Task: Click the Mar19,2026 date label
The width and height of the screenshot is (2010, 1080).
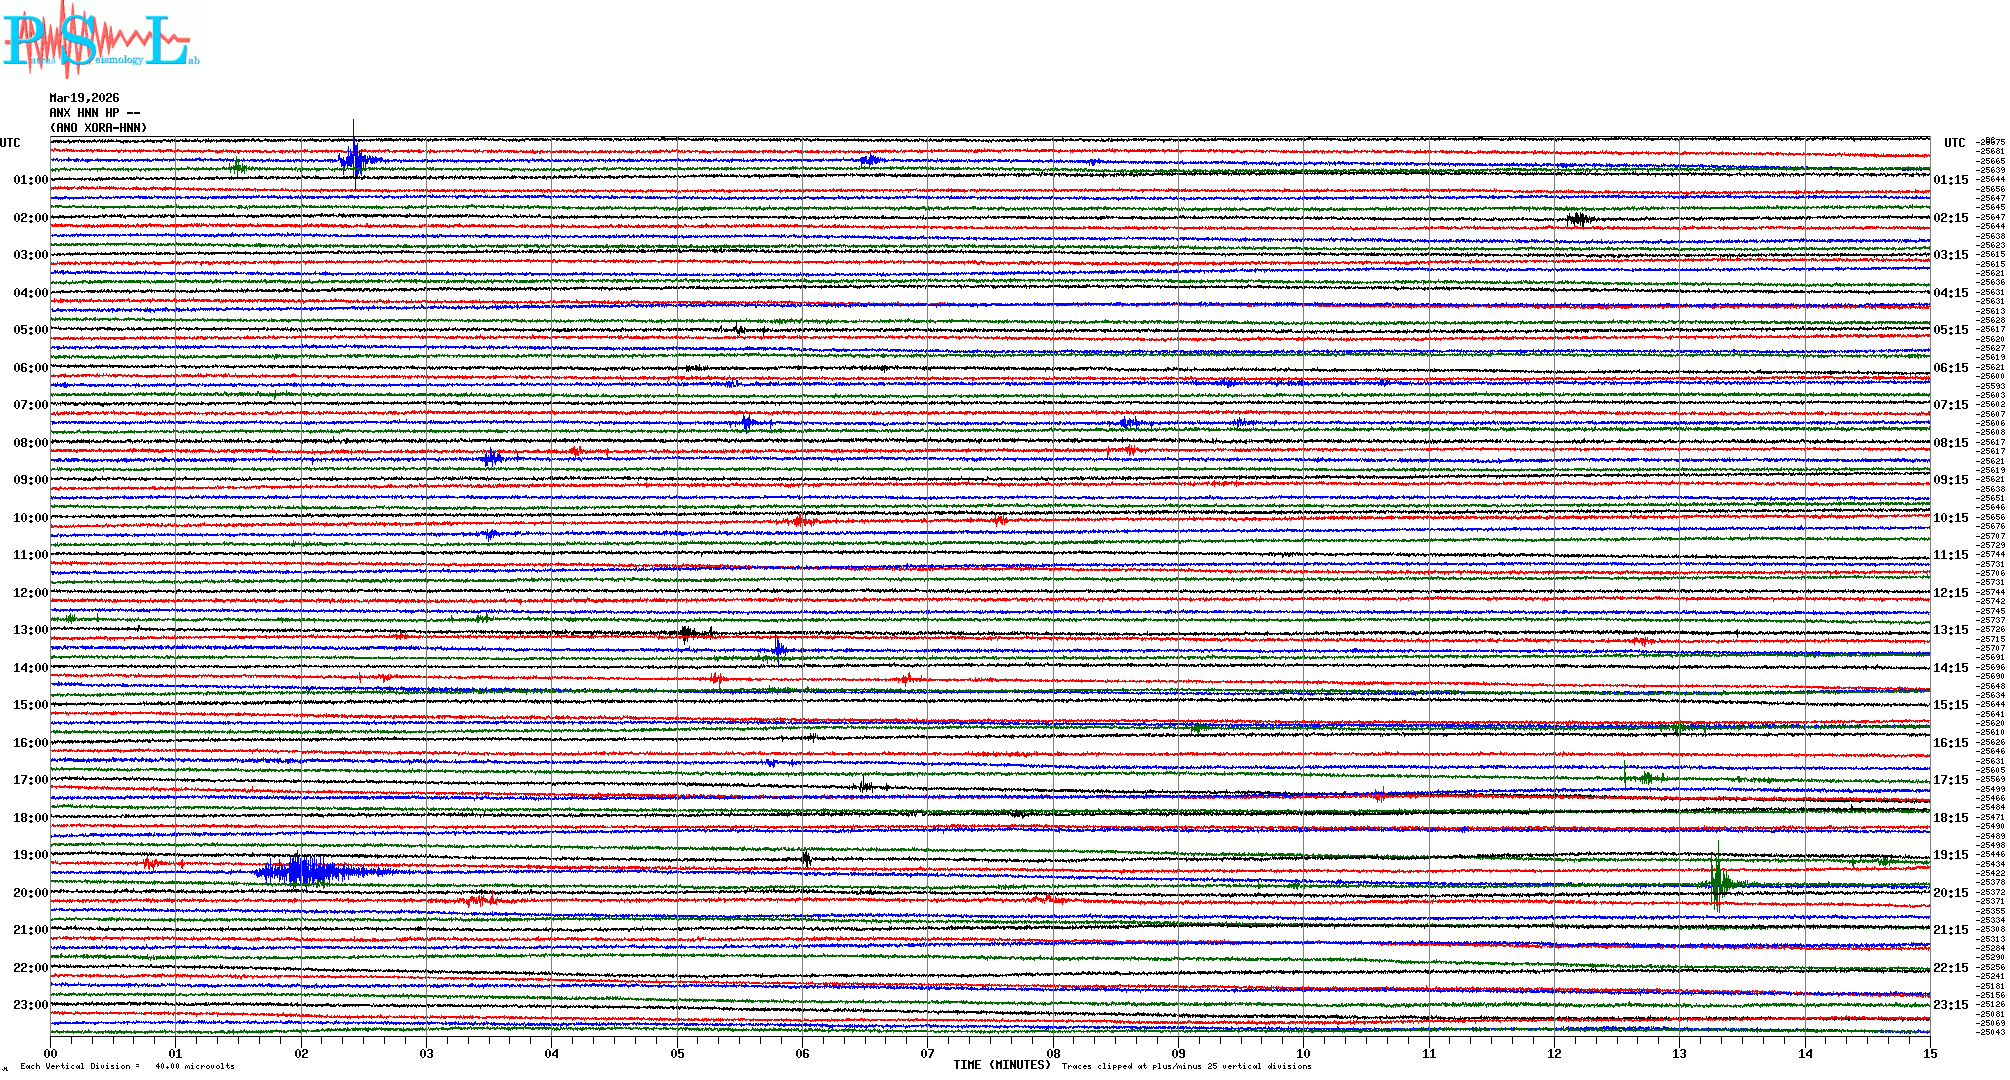Action: point(84,98)
